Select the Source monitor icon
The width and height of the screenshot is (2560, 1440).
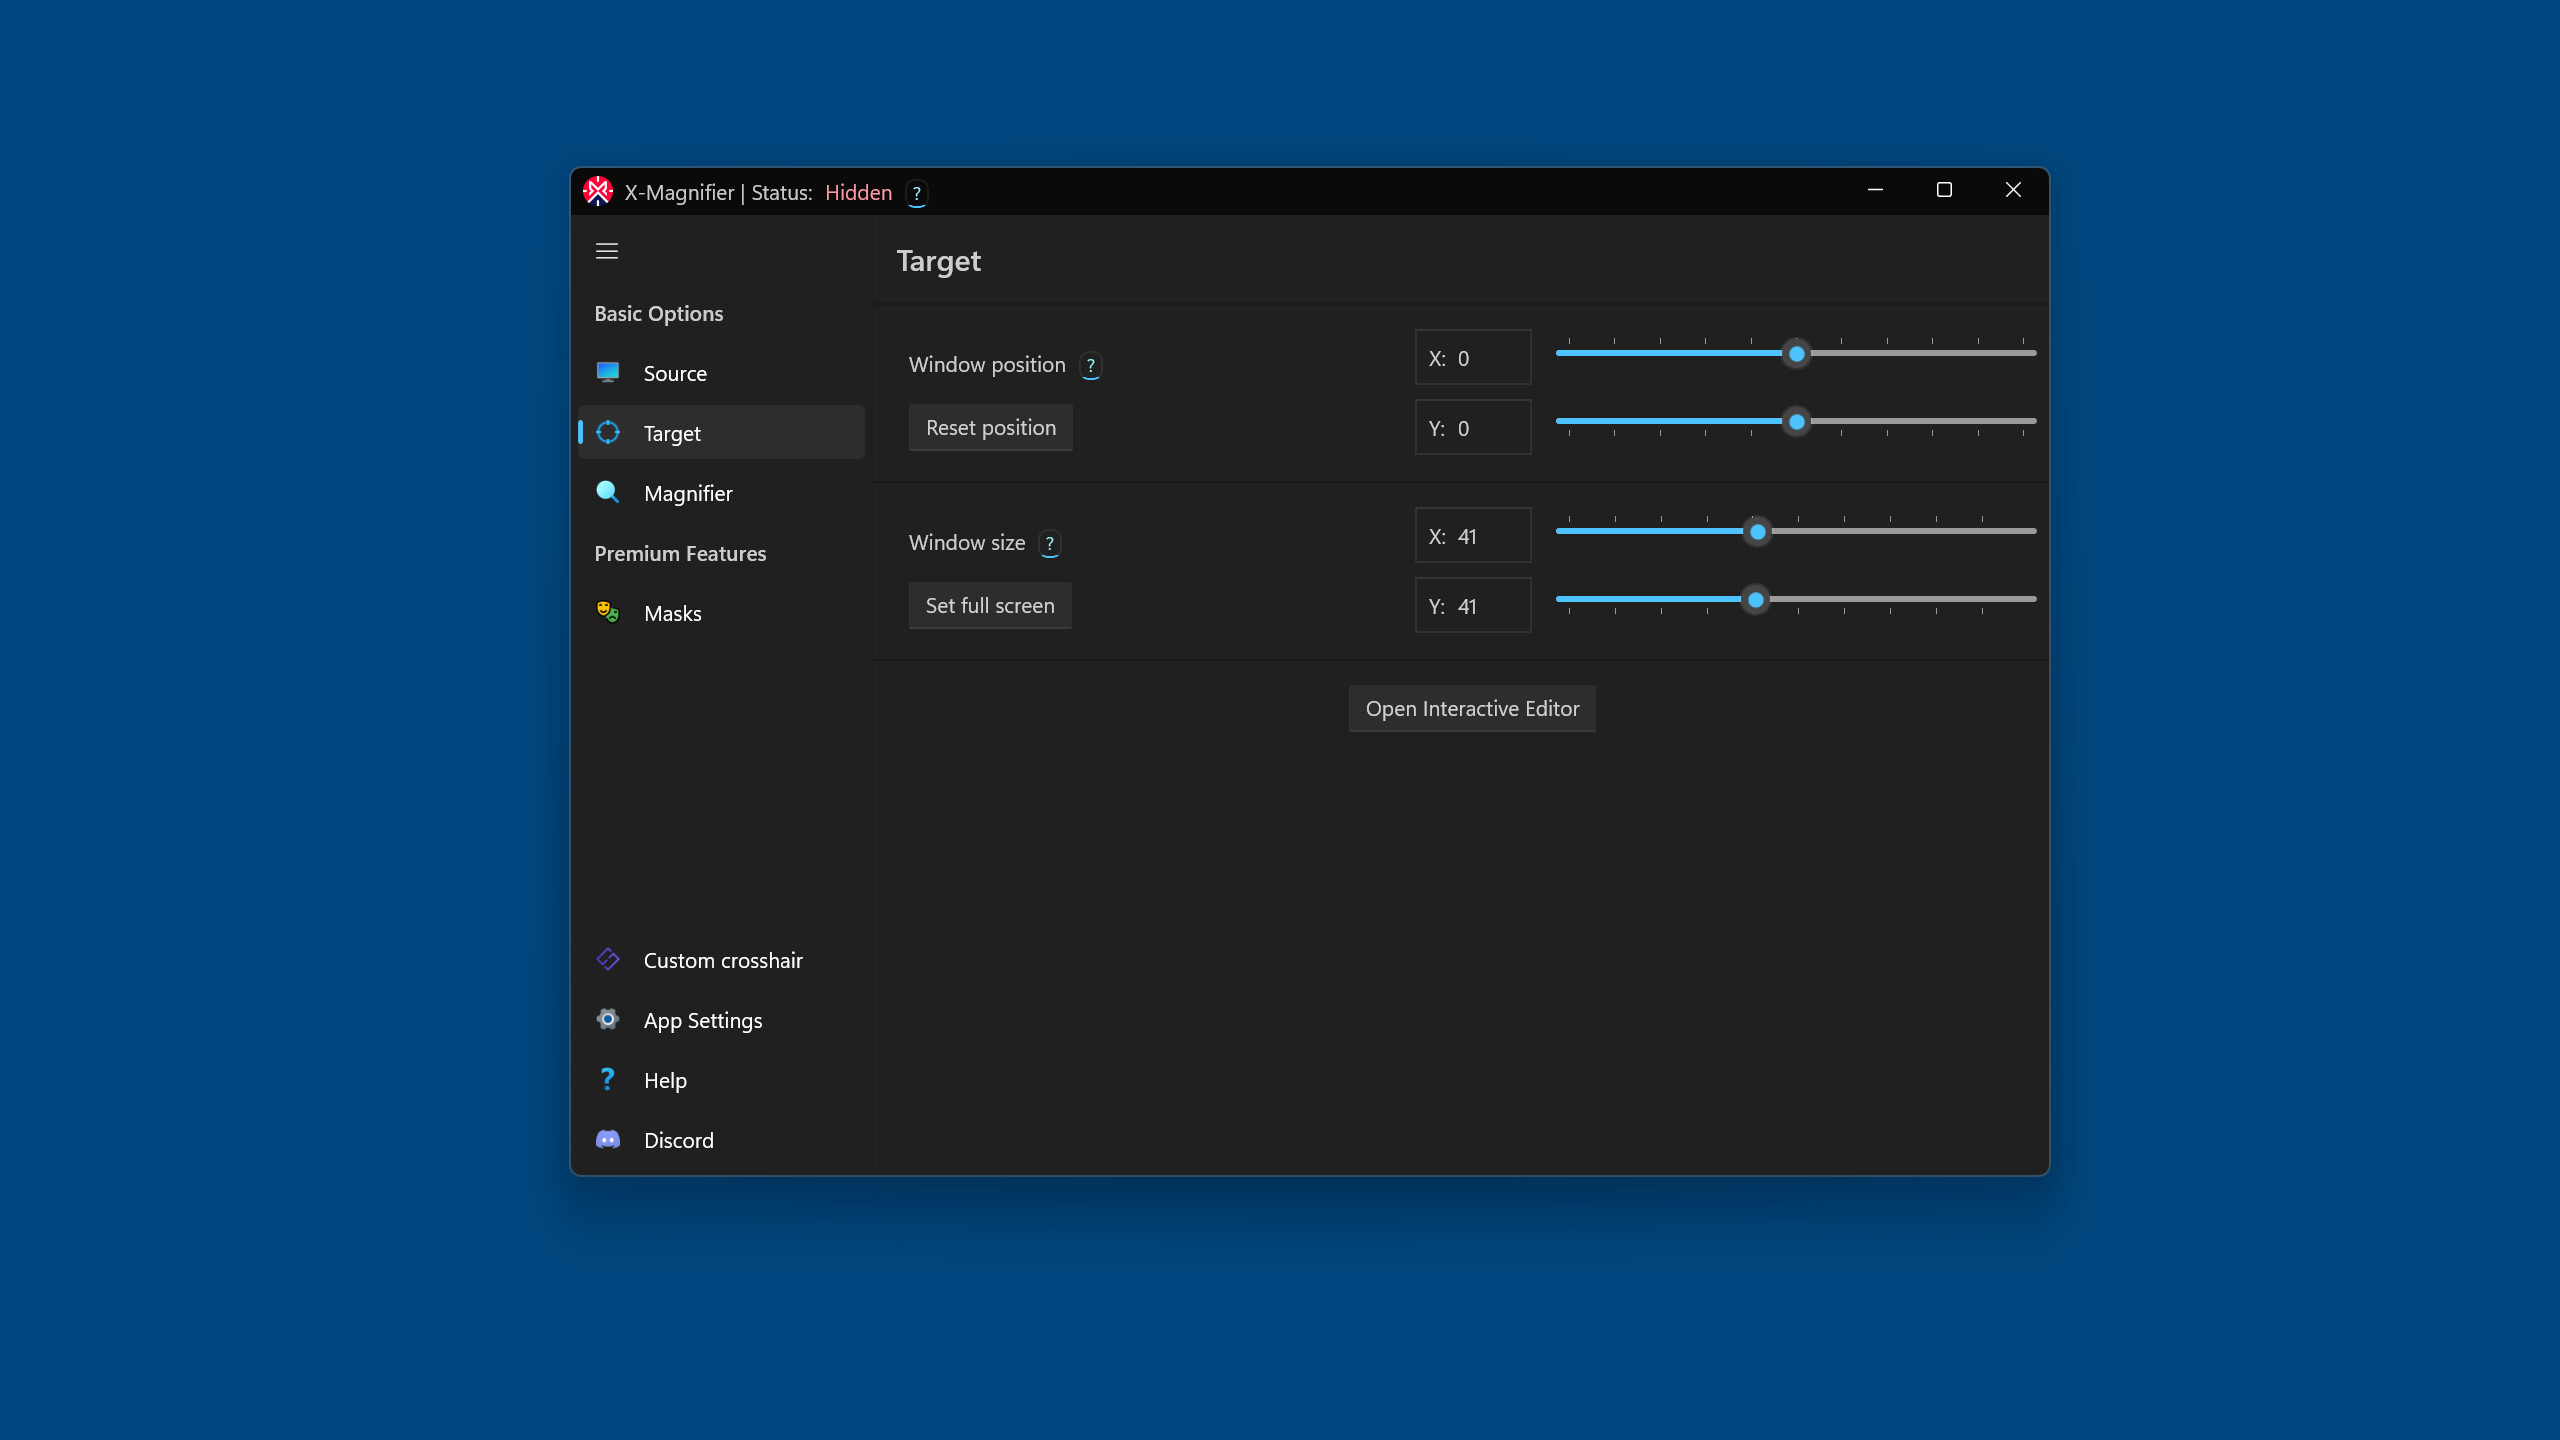[x=608, y=372]
